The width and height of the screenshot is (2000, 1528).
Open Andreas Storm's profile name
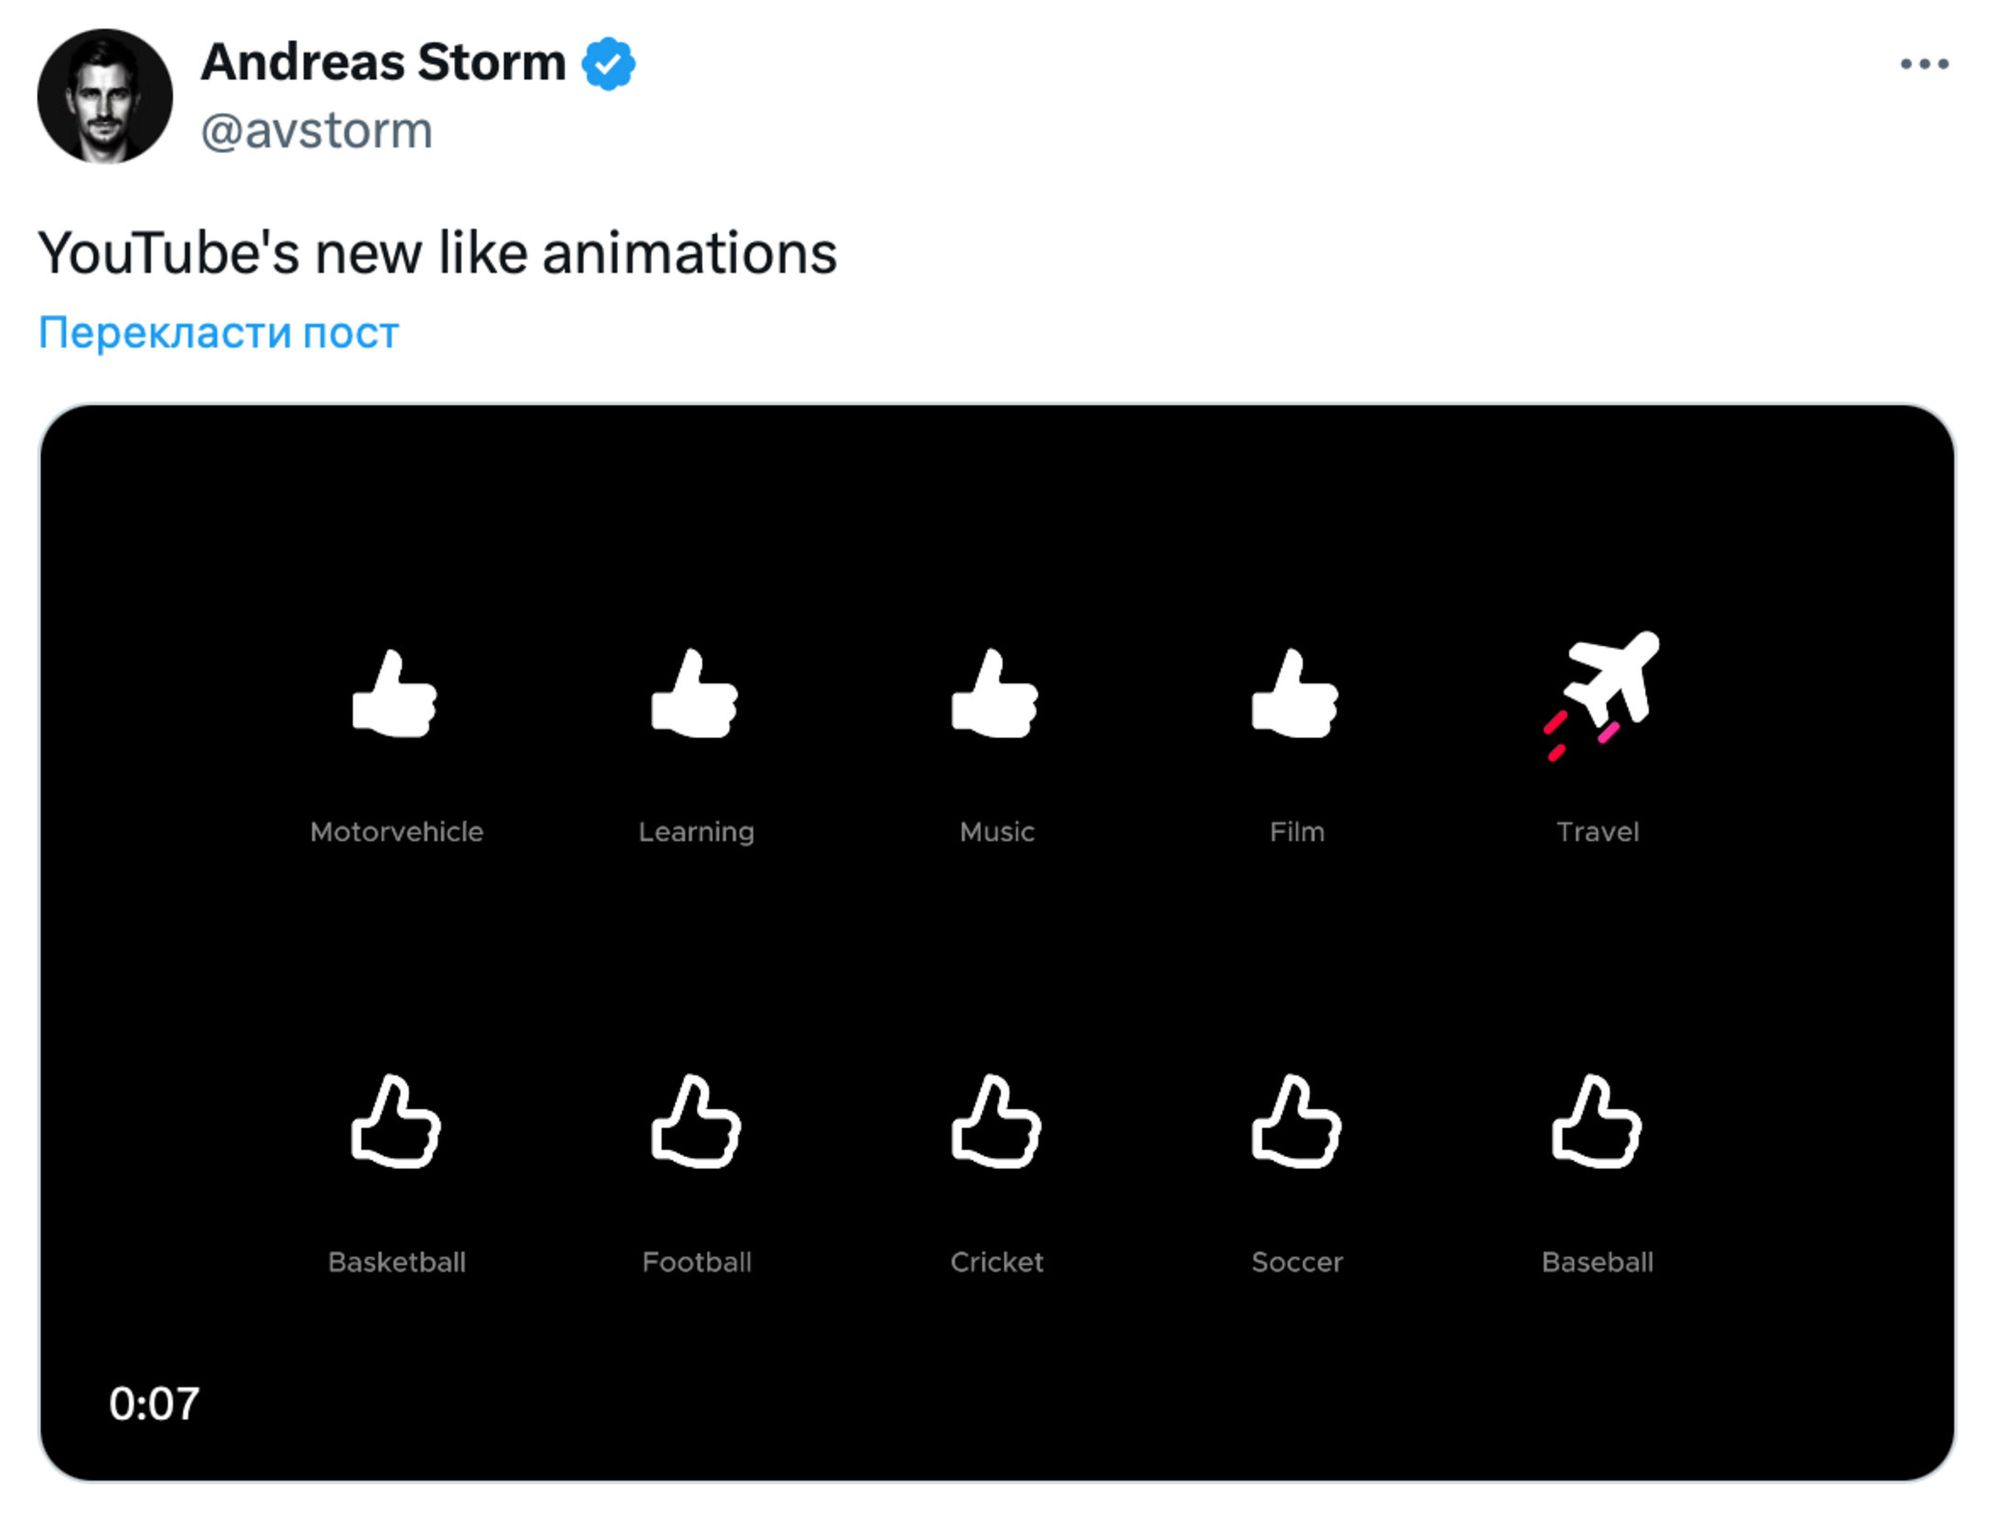point(383,62)
